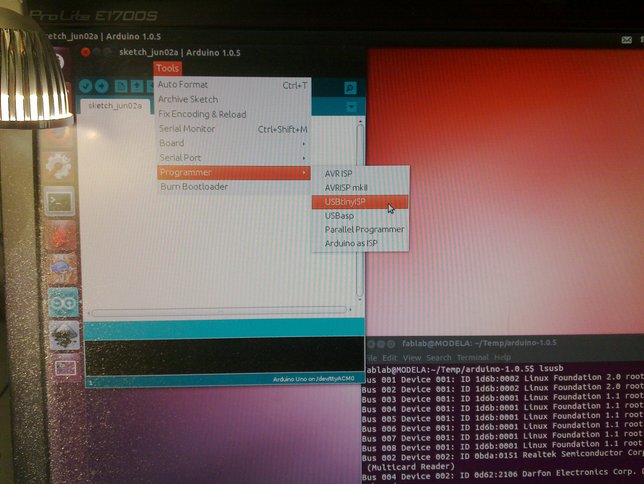Expand the Serial Port submenu

click(232, 158)
